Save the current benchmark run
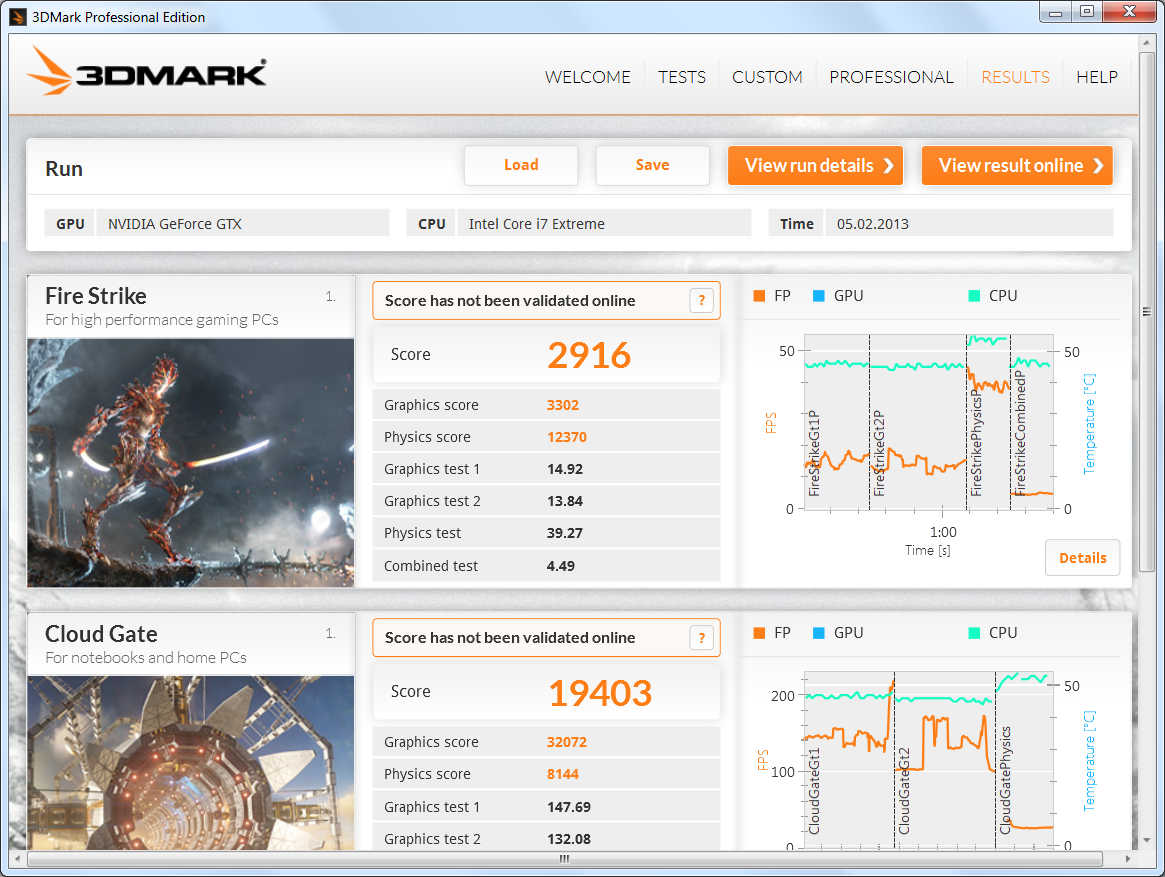1165x877 pixels. click(652, 164)
